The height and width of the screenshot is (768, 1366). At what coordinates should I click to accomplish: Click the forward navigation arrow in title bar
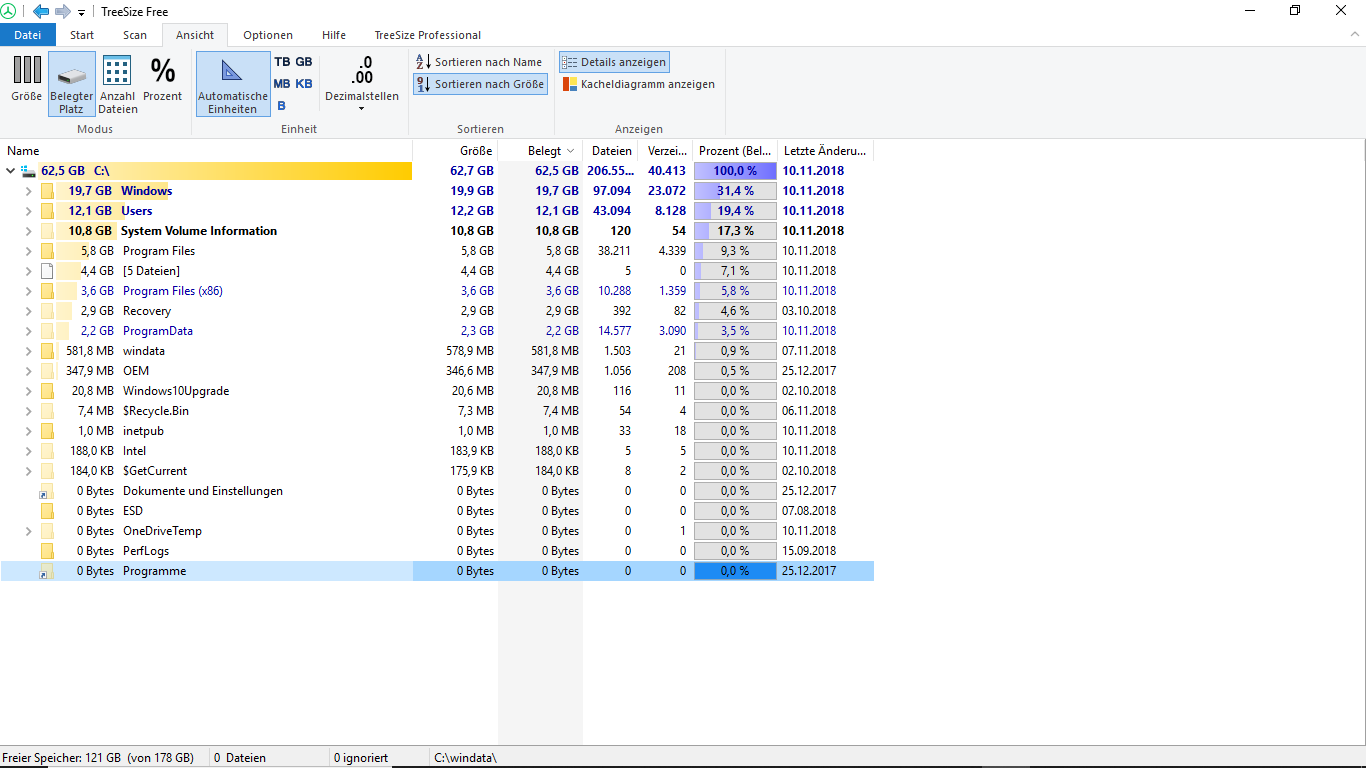63,11
